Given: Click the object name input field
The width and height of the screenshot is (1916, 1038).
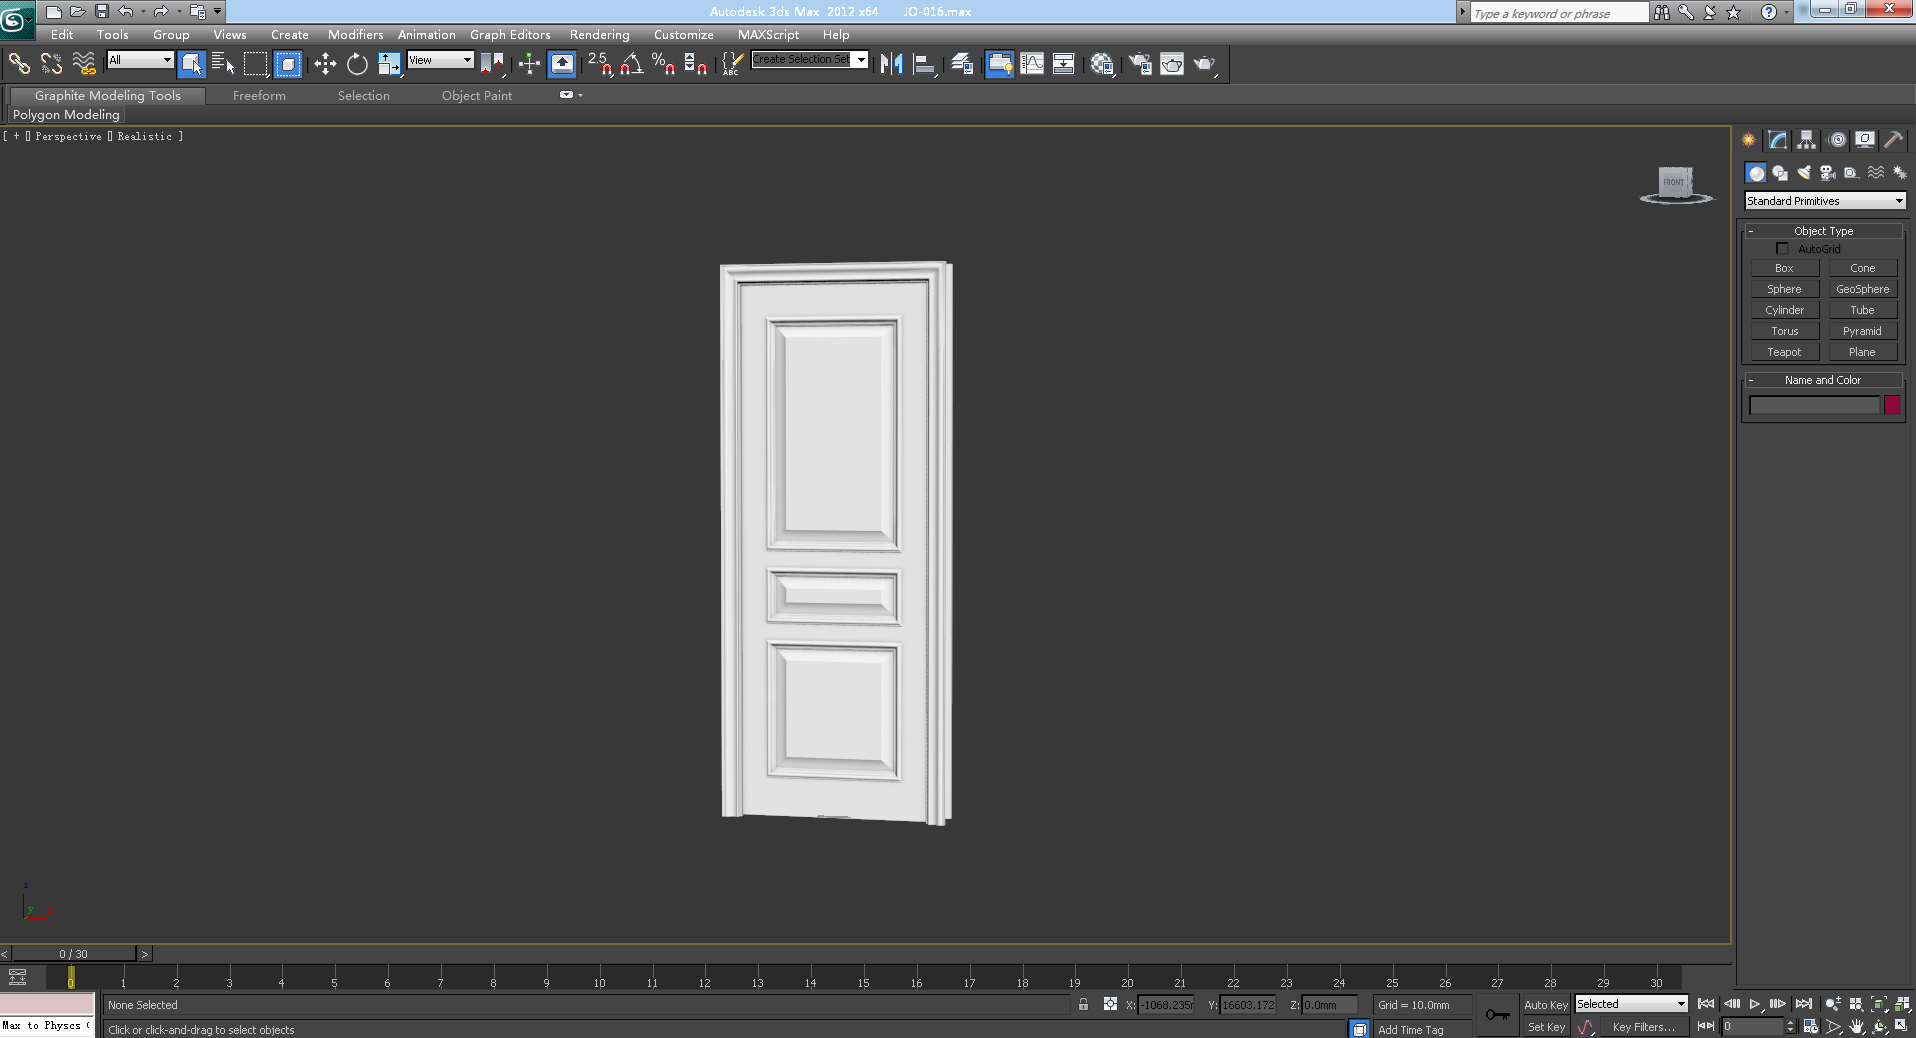Looking at the screenshot, I should tap(1814, 405).
